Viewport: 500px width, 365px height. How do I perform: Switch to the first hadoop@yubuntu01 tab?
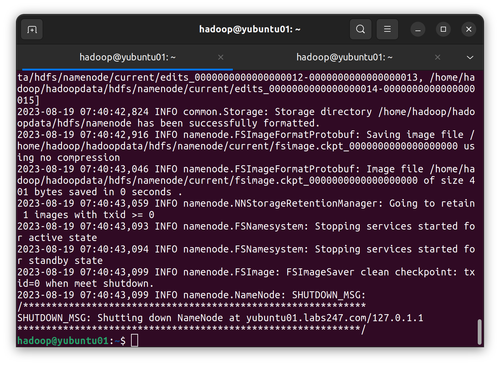[127, 57]
